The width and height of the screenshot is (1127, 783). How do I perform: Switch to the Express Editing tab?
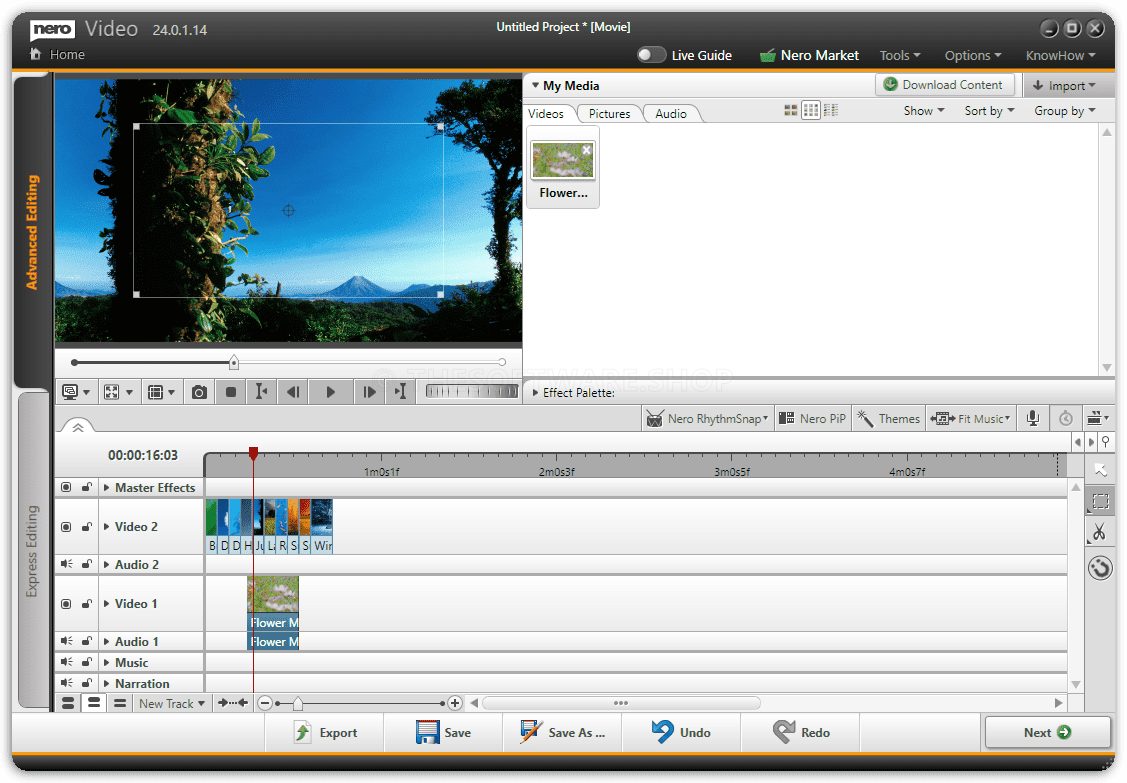[x=32, y=551]
